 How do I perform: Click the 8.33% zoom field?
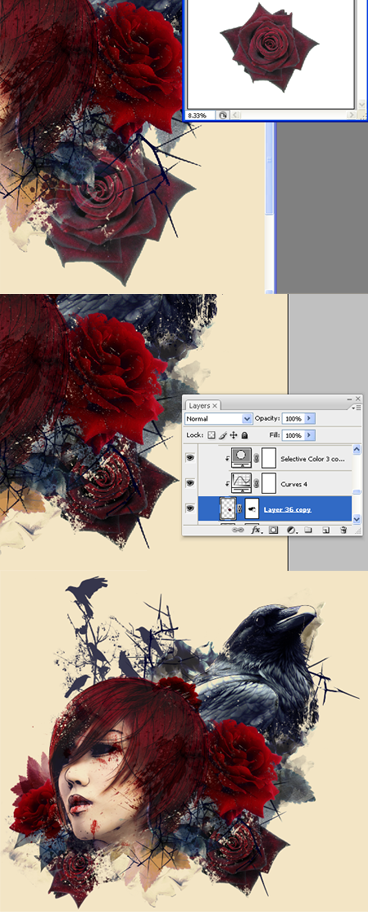[x=201, y=115]
